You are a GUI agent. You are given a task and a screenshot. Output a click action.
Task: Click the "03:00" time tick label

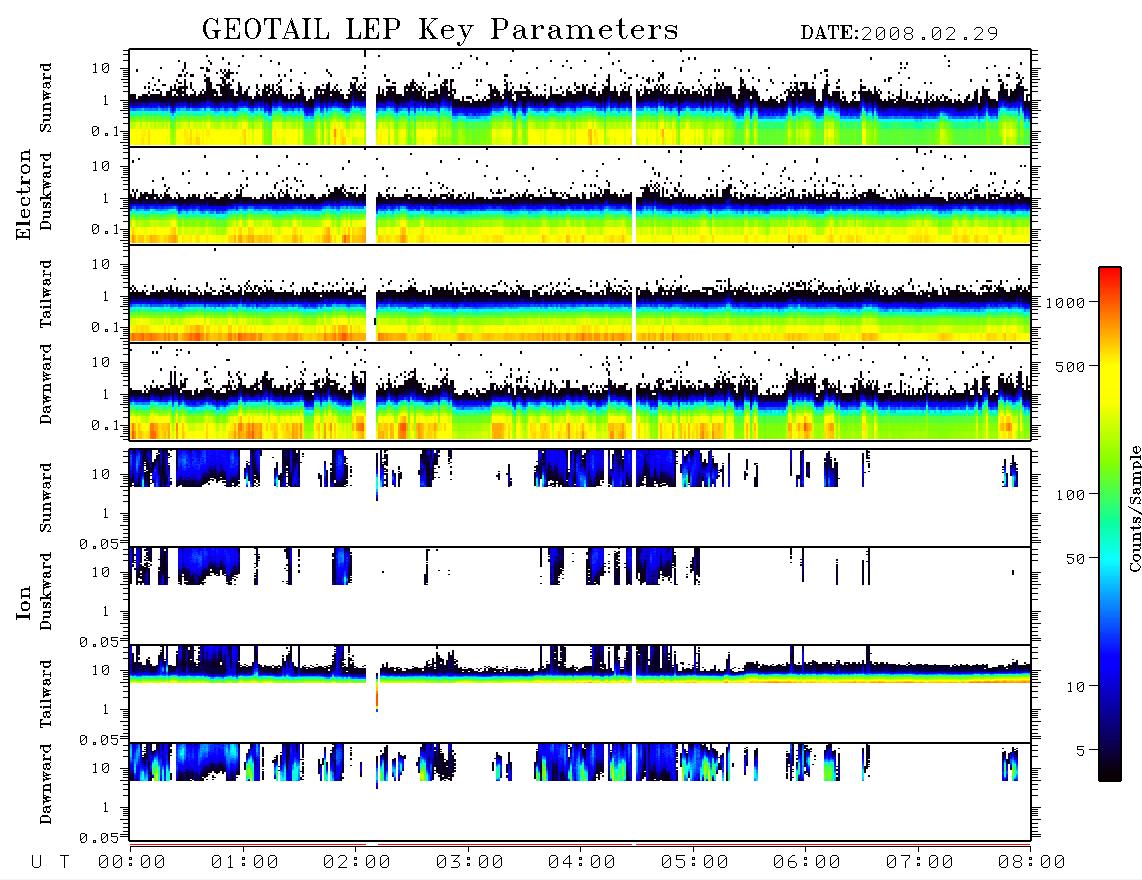470,863
